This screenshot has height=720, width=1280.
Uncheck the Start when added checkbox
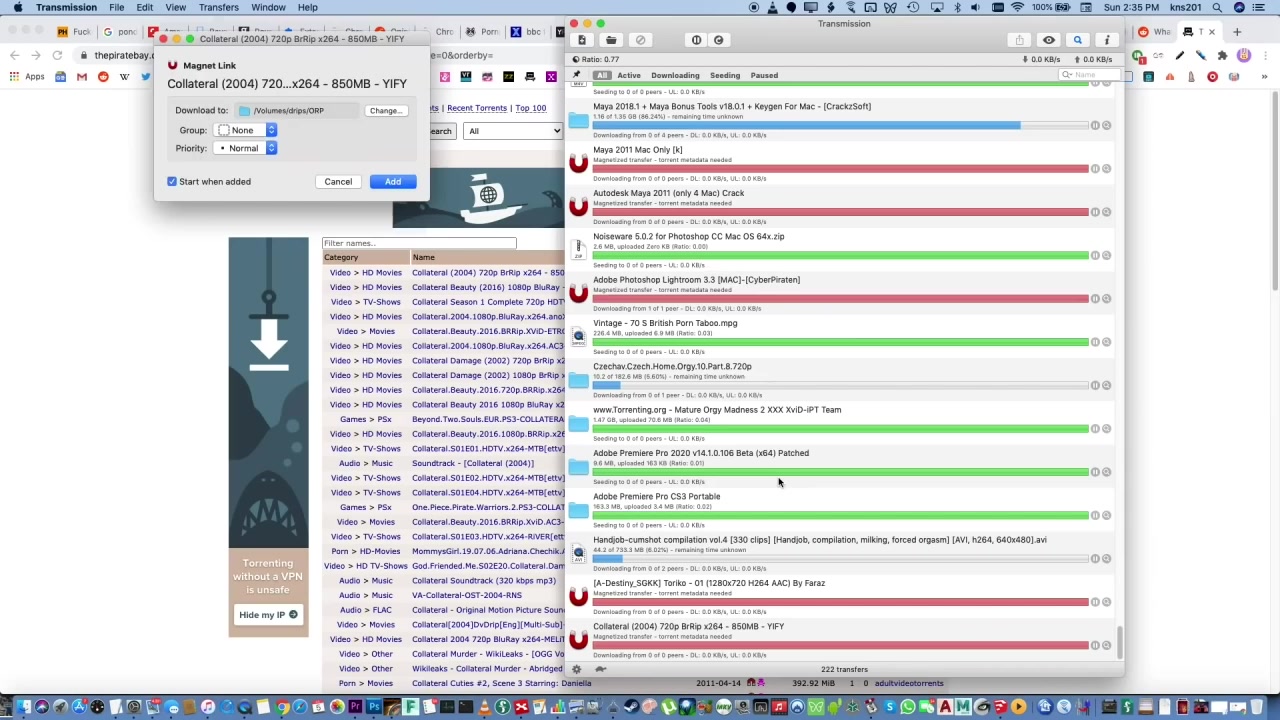[172, 182]
